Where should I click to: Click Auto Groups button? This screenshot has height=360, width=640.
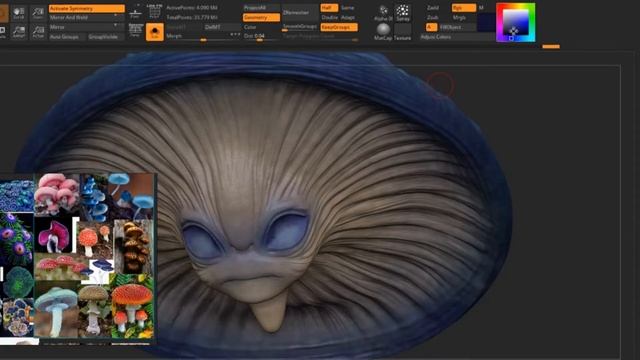coord(67,37)
